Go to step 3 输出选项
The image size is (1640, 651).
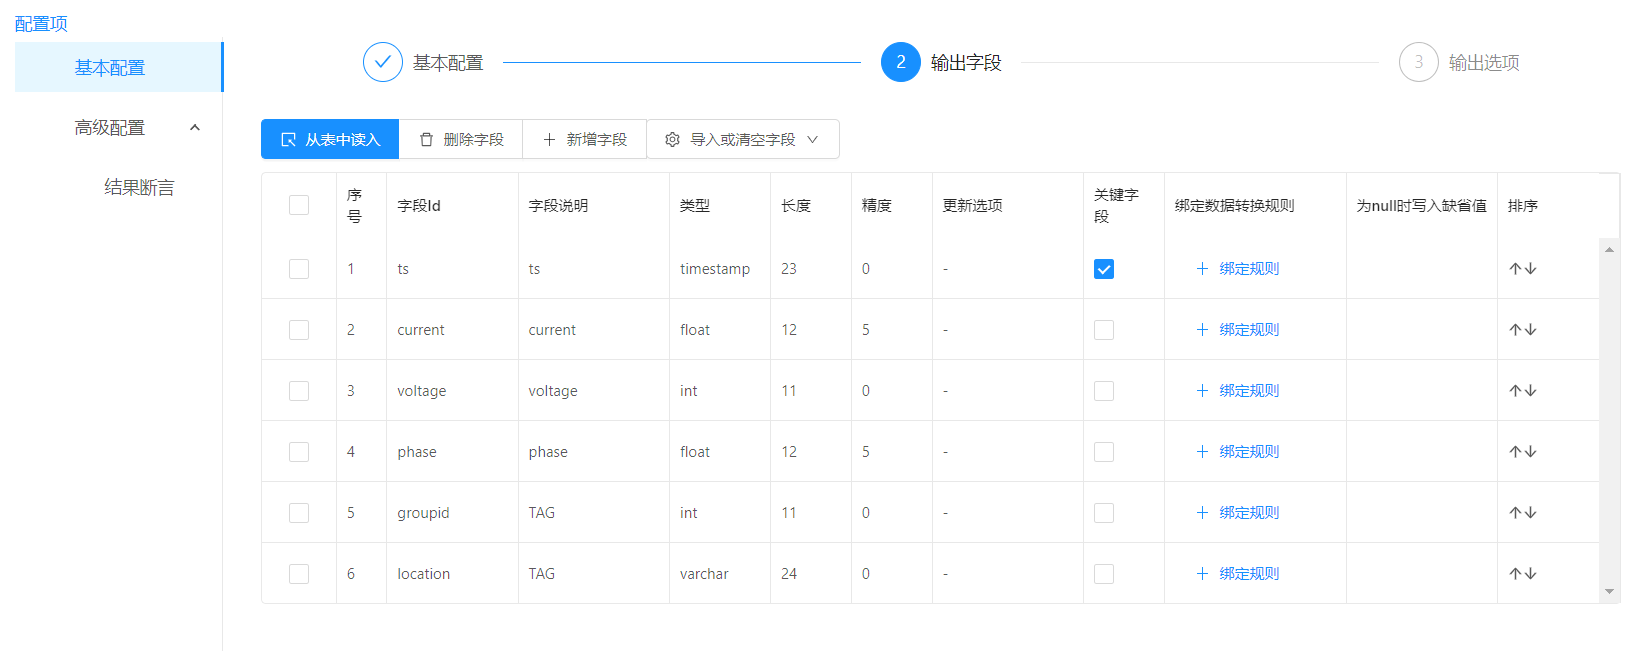[1418, 62]
